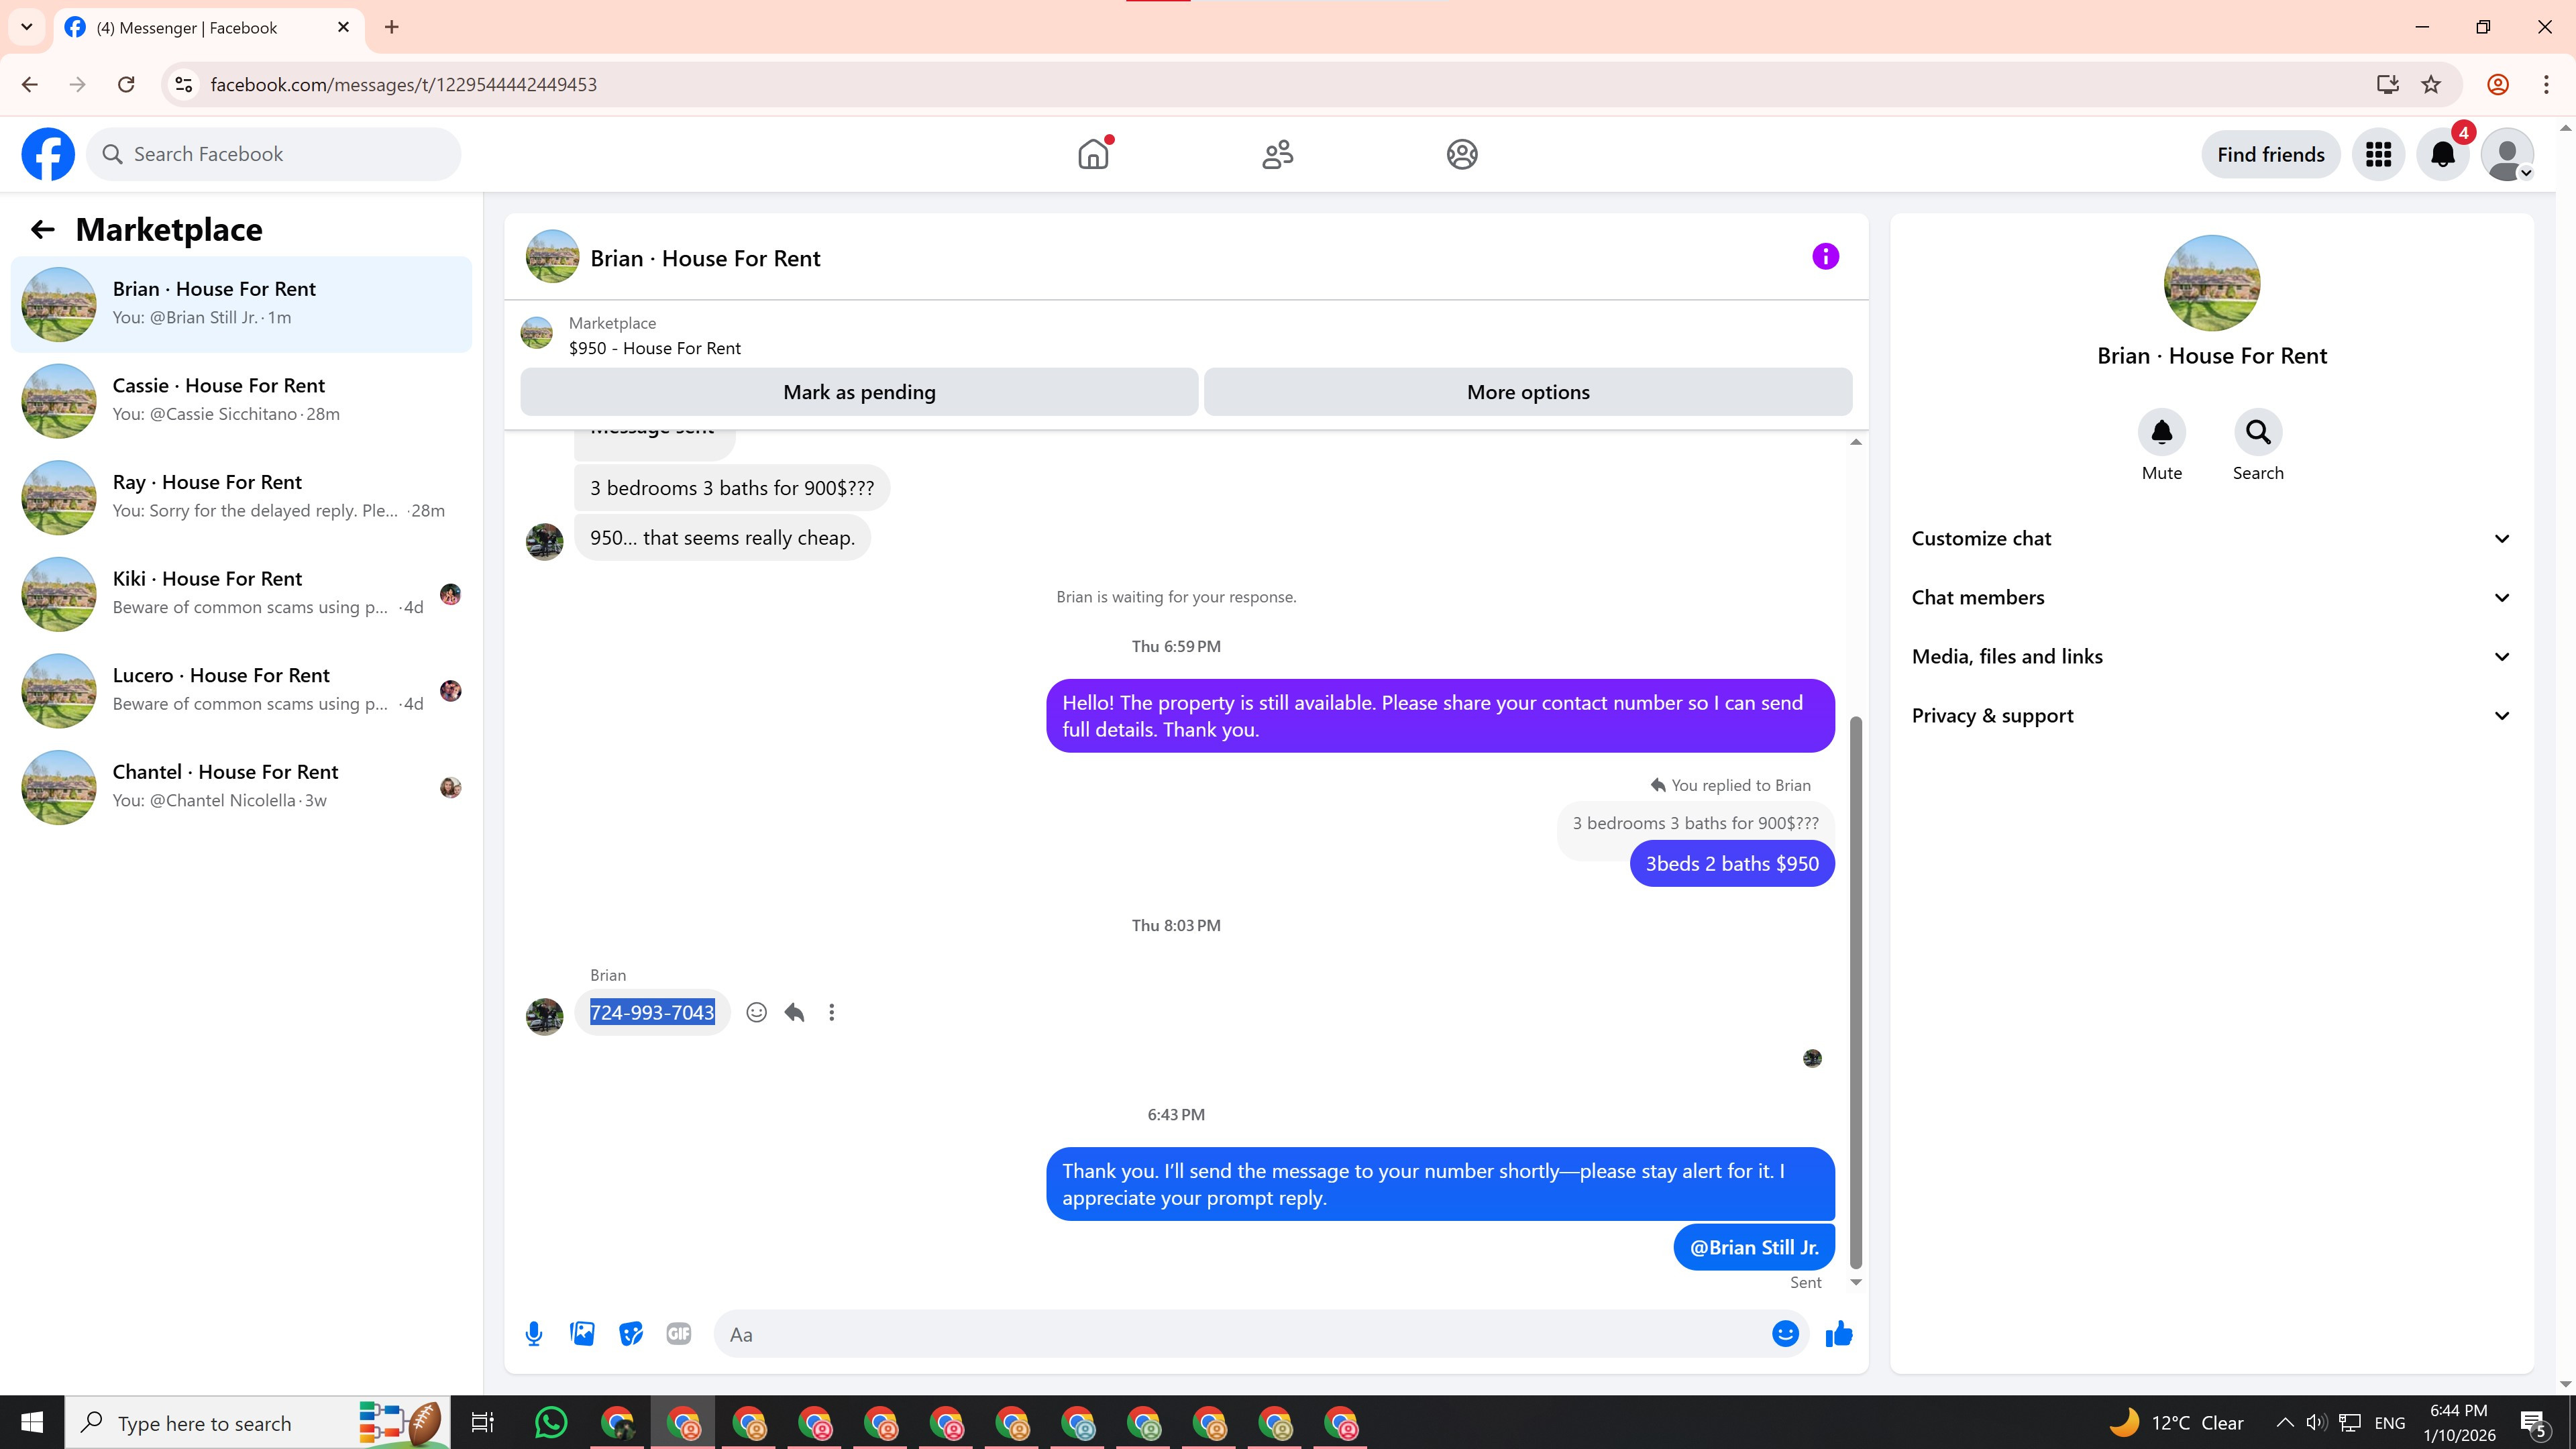Open the emoji picker in message box
This screenshot has height=1449, width=2576.
click(x=1785, y=1334)
